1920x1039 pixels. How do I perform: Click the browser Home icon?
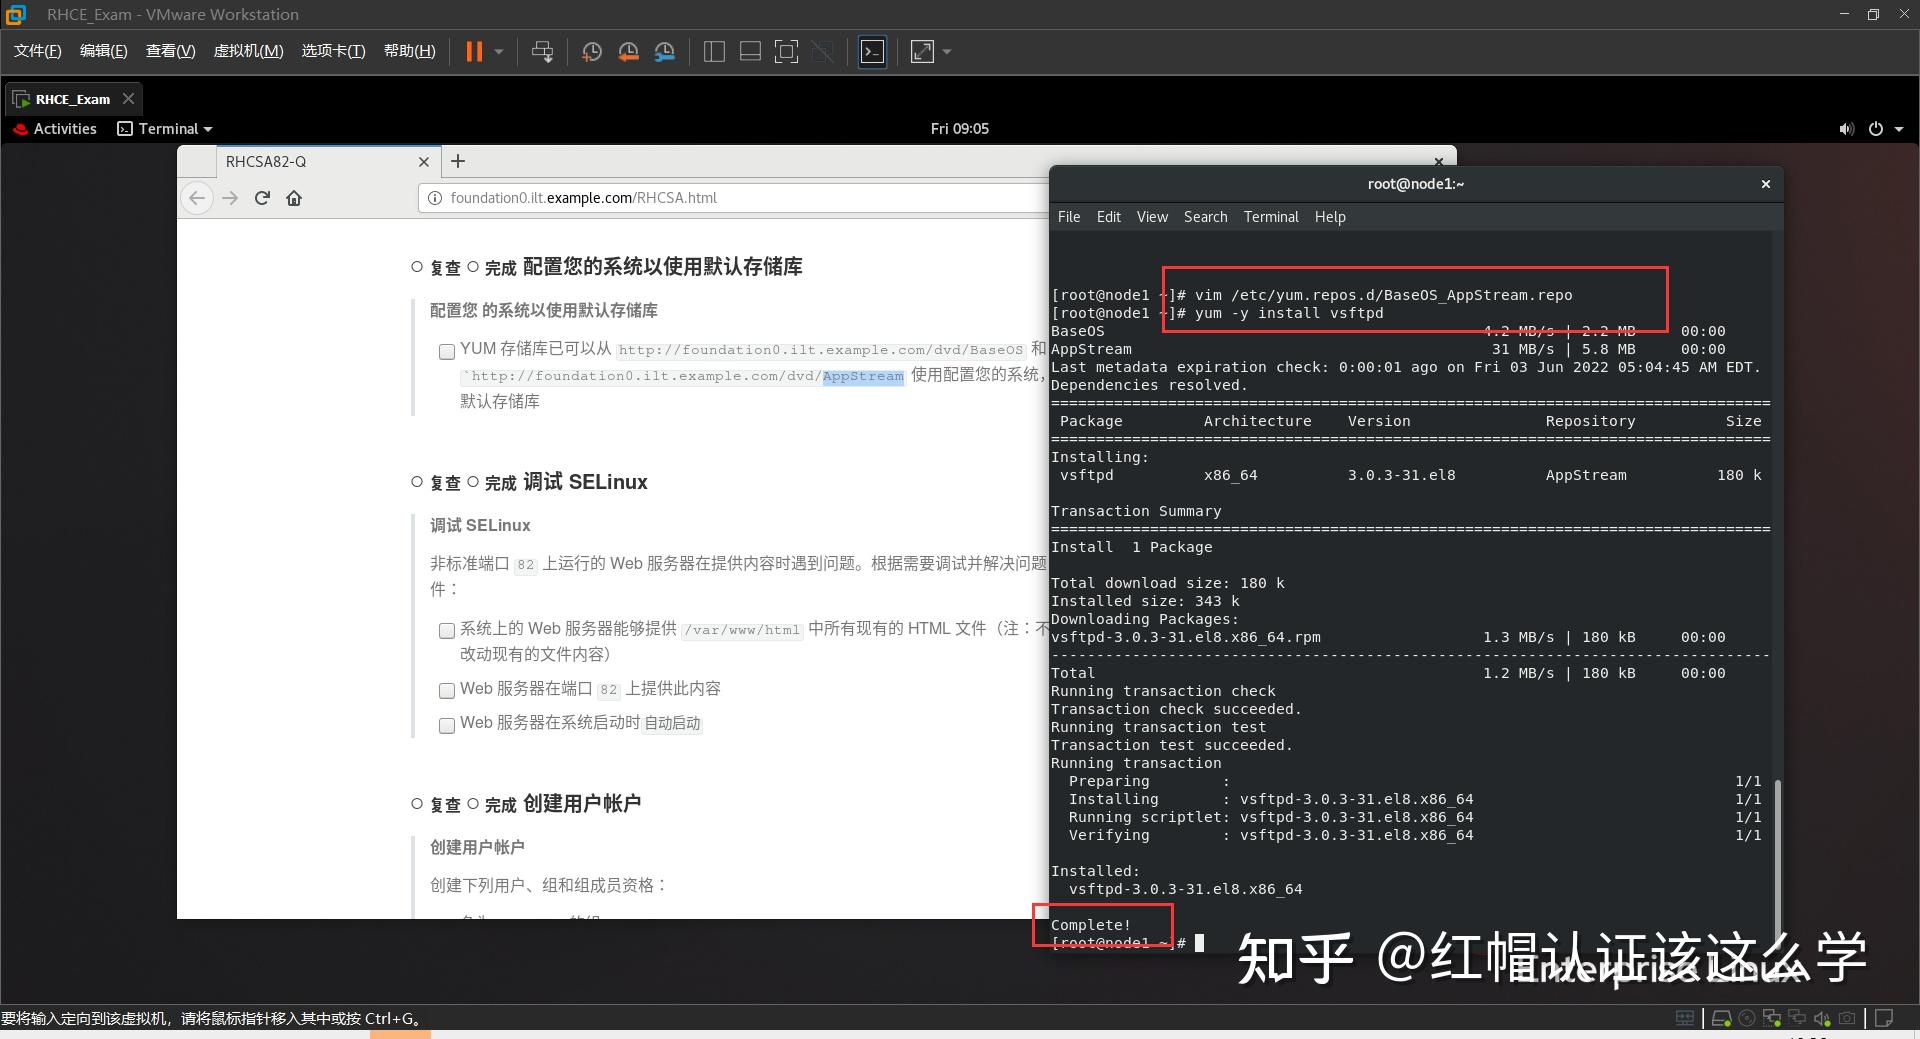point(294,198)
